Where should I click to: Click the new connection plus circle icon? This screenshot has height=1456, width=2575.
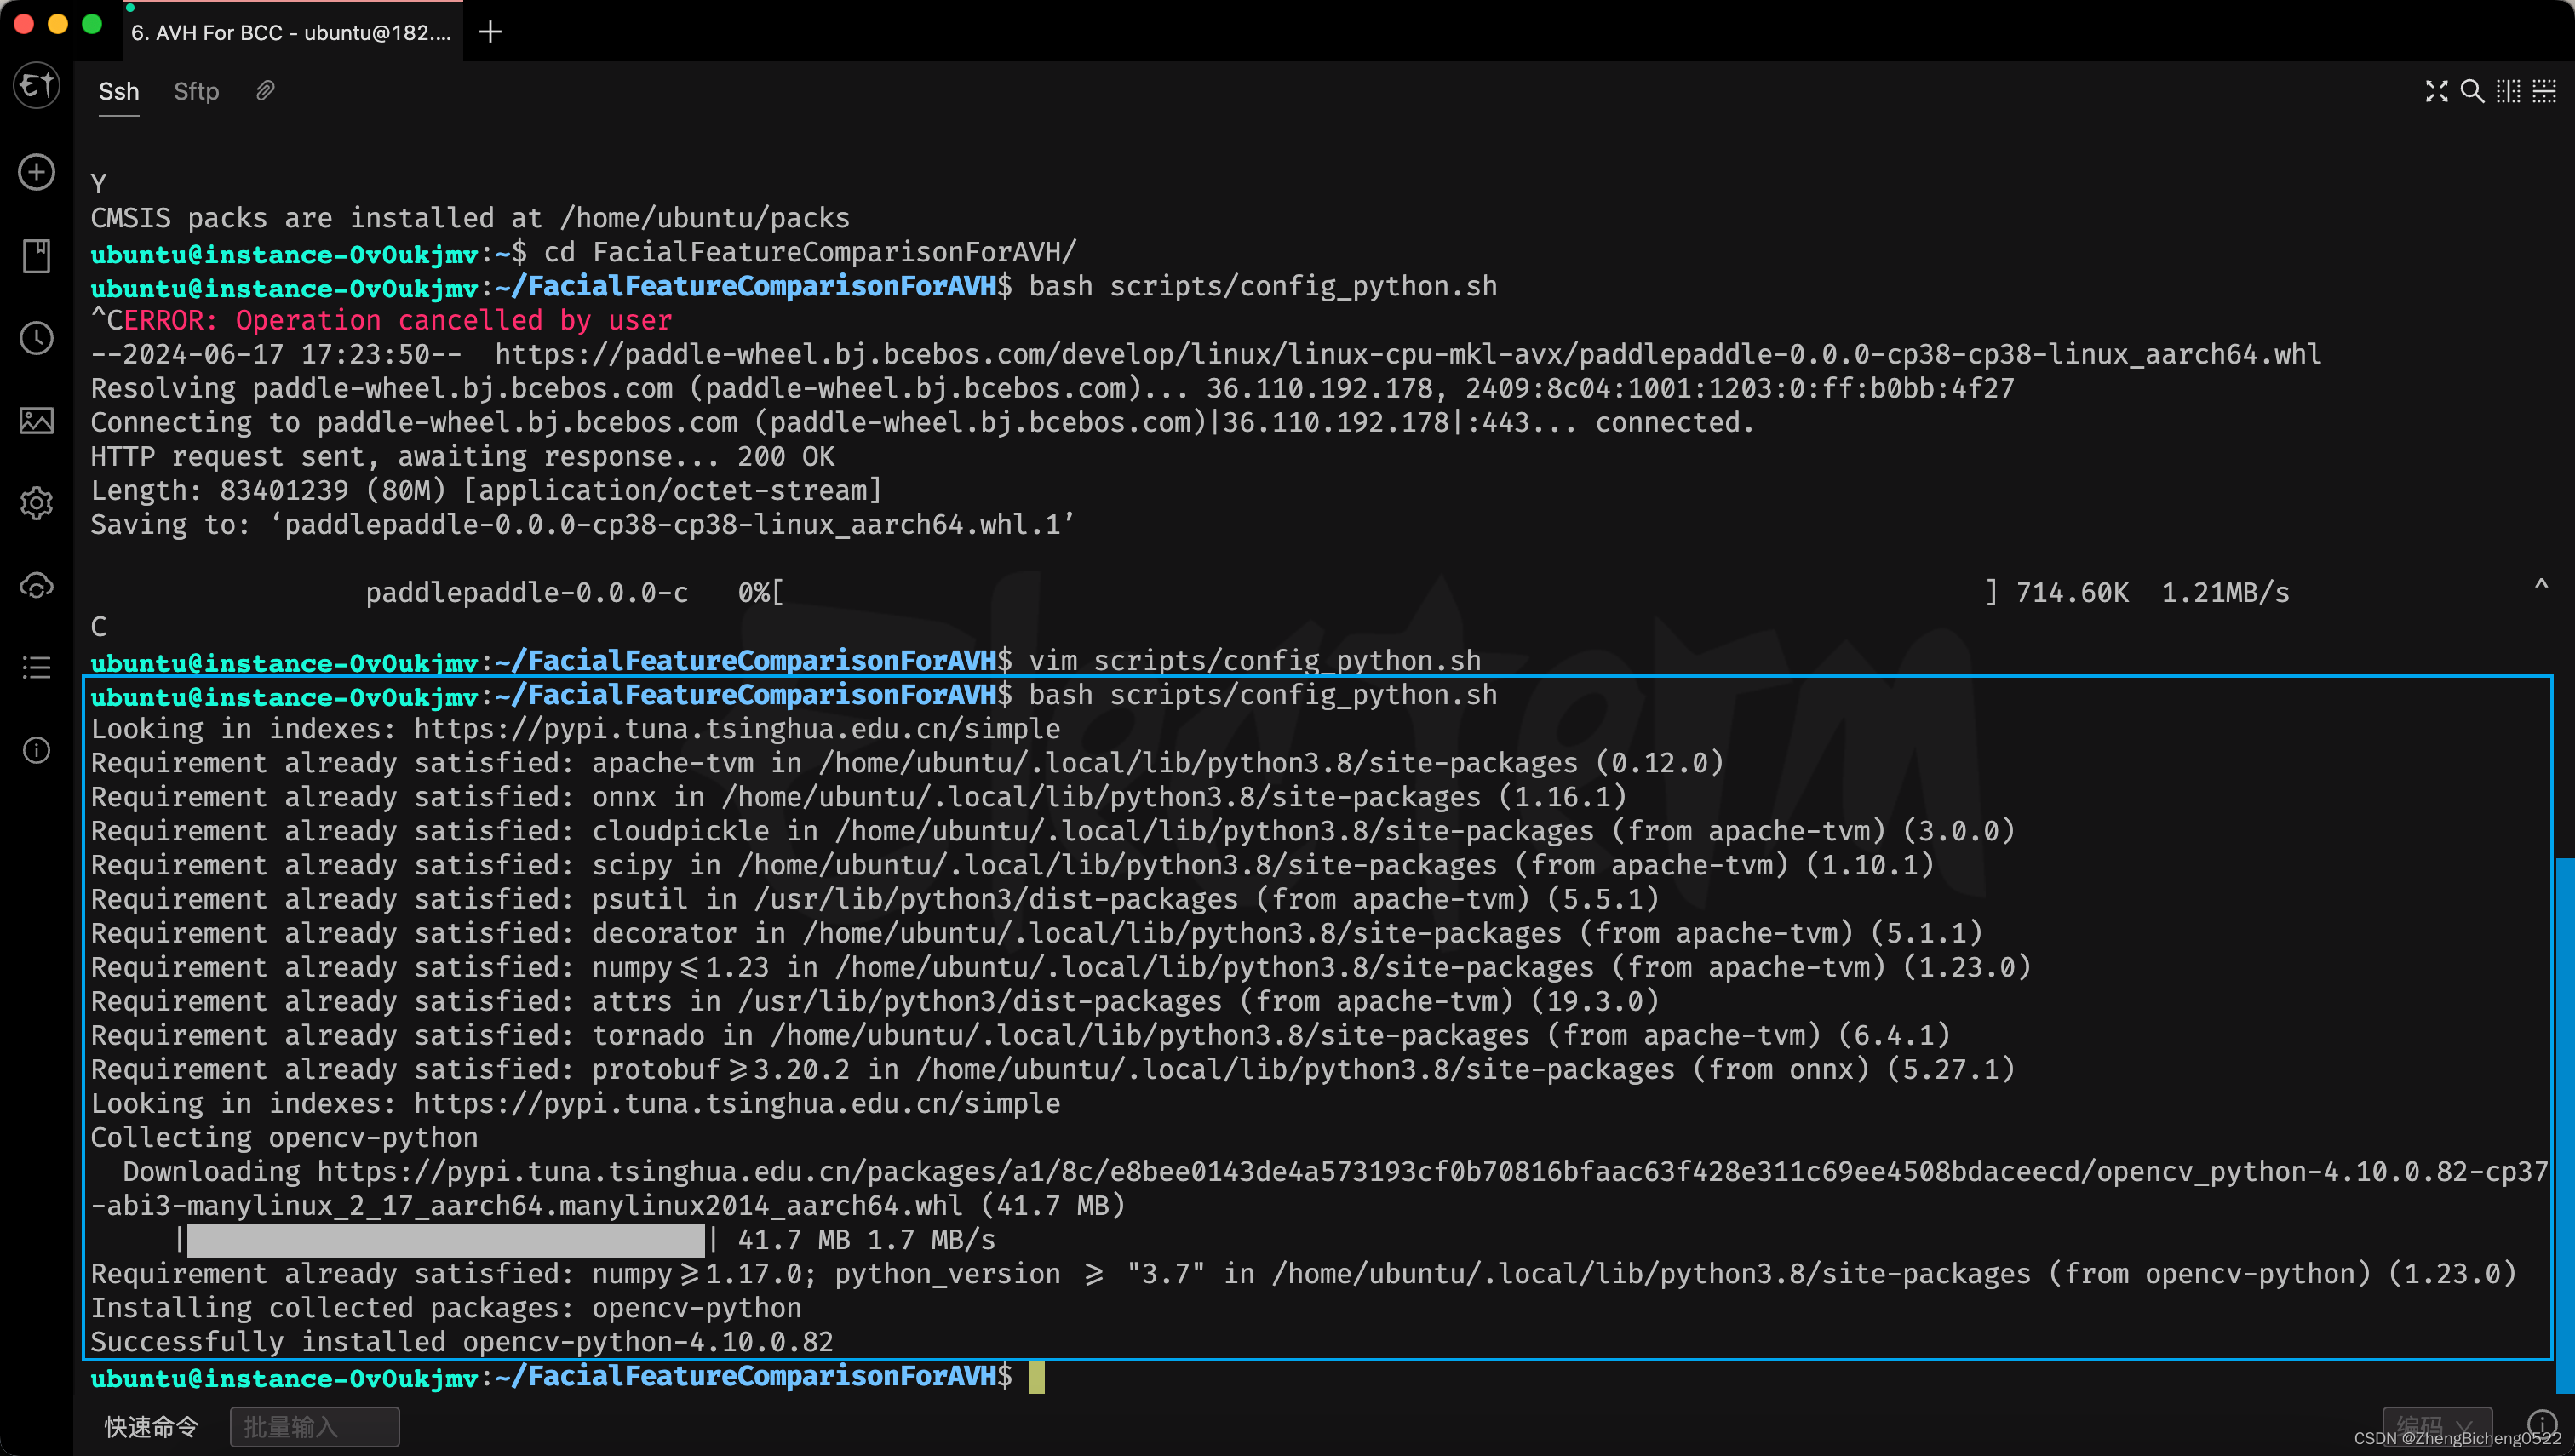[37, 172]
